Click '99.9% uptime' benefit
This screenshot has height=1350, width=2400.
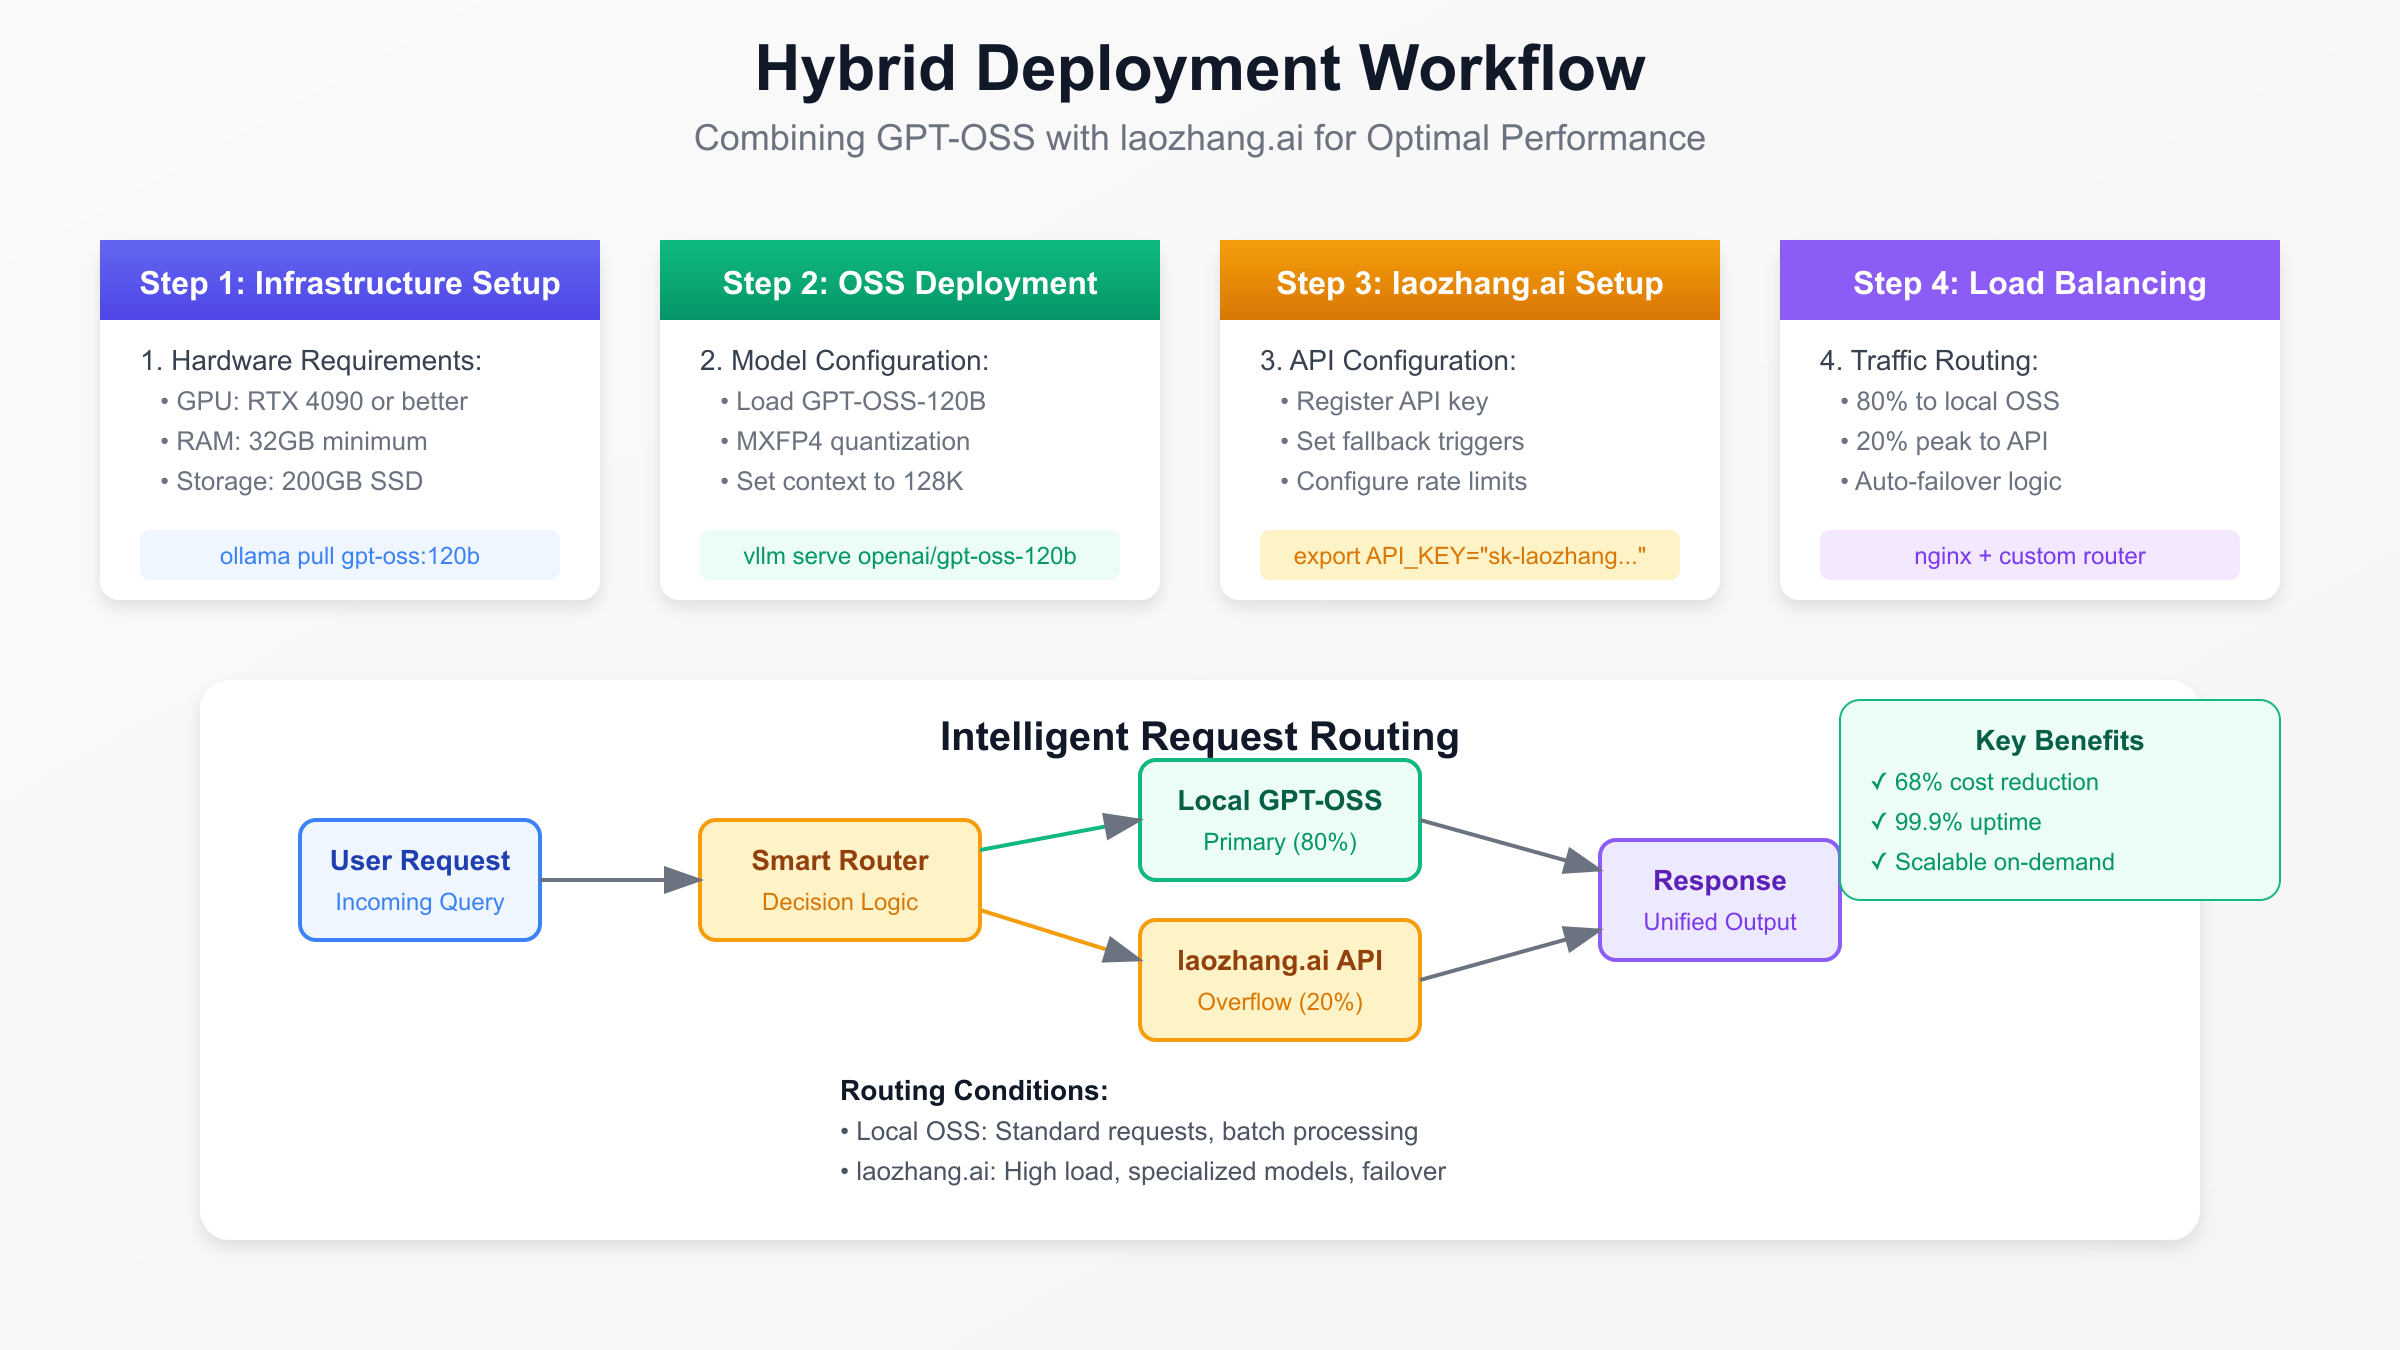pos(1956,822)
